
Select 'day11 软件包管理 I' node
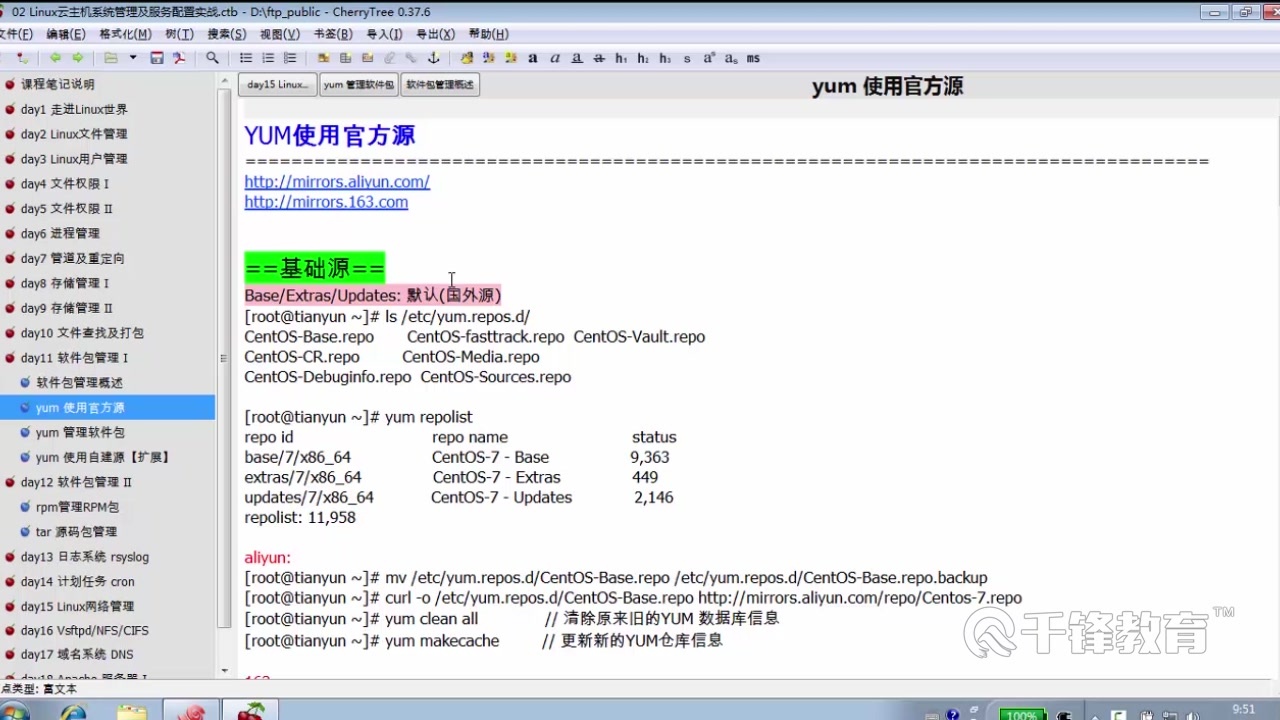coord(74,358)
